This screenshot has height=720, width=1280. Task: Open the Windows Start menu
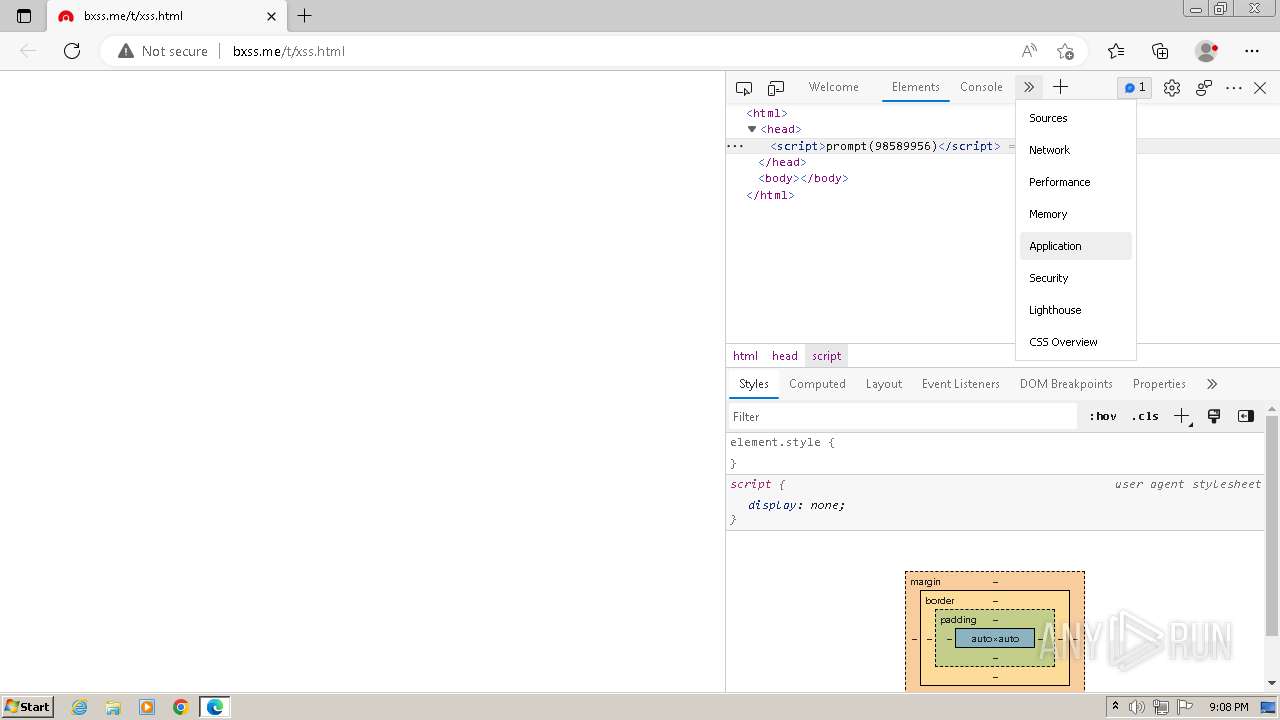pyautogui.click(x=27, y=707)
